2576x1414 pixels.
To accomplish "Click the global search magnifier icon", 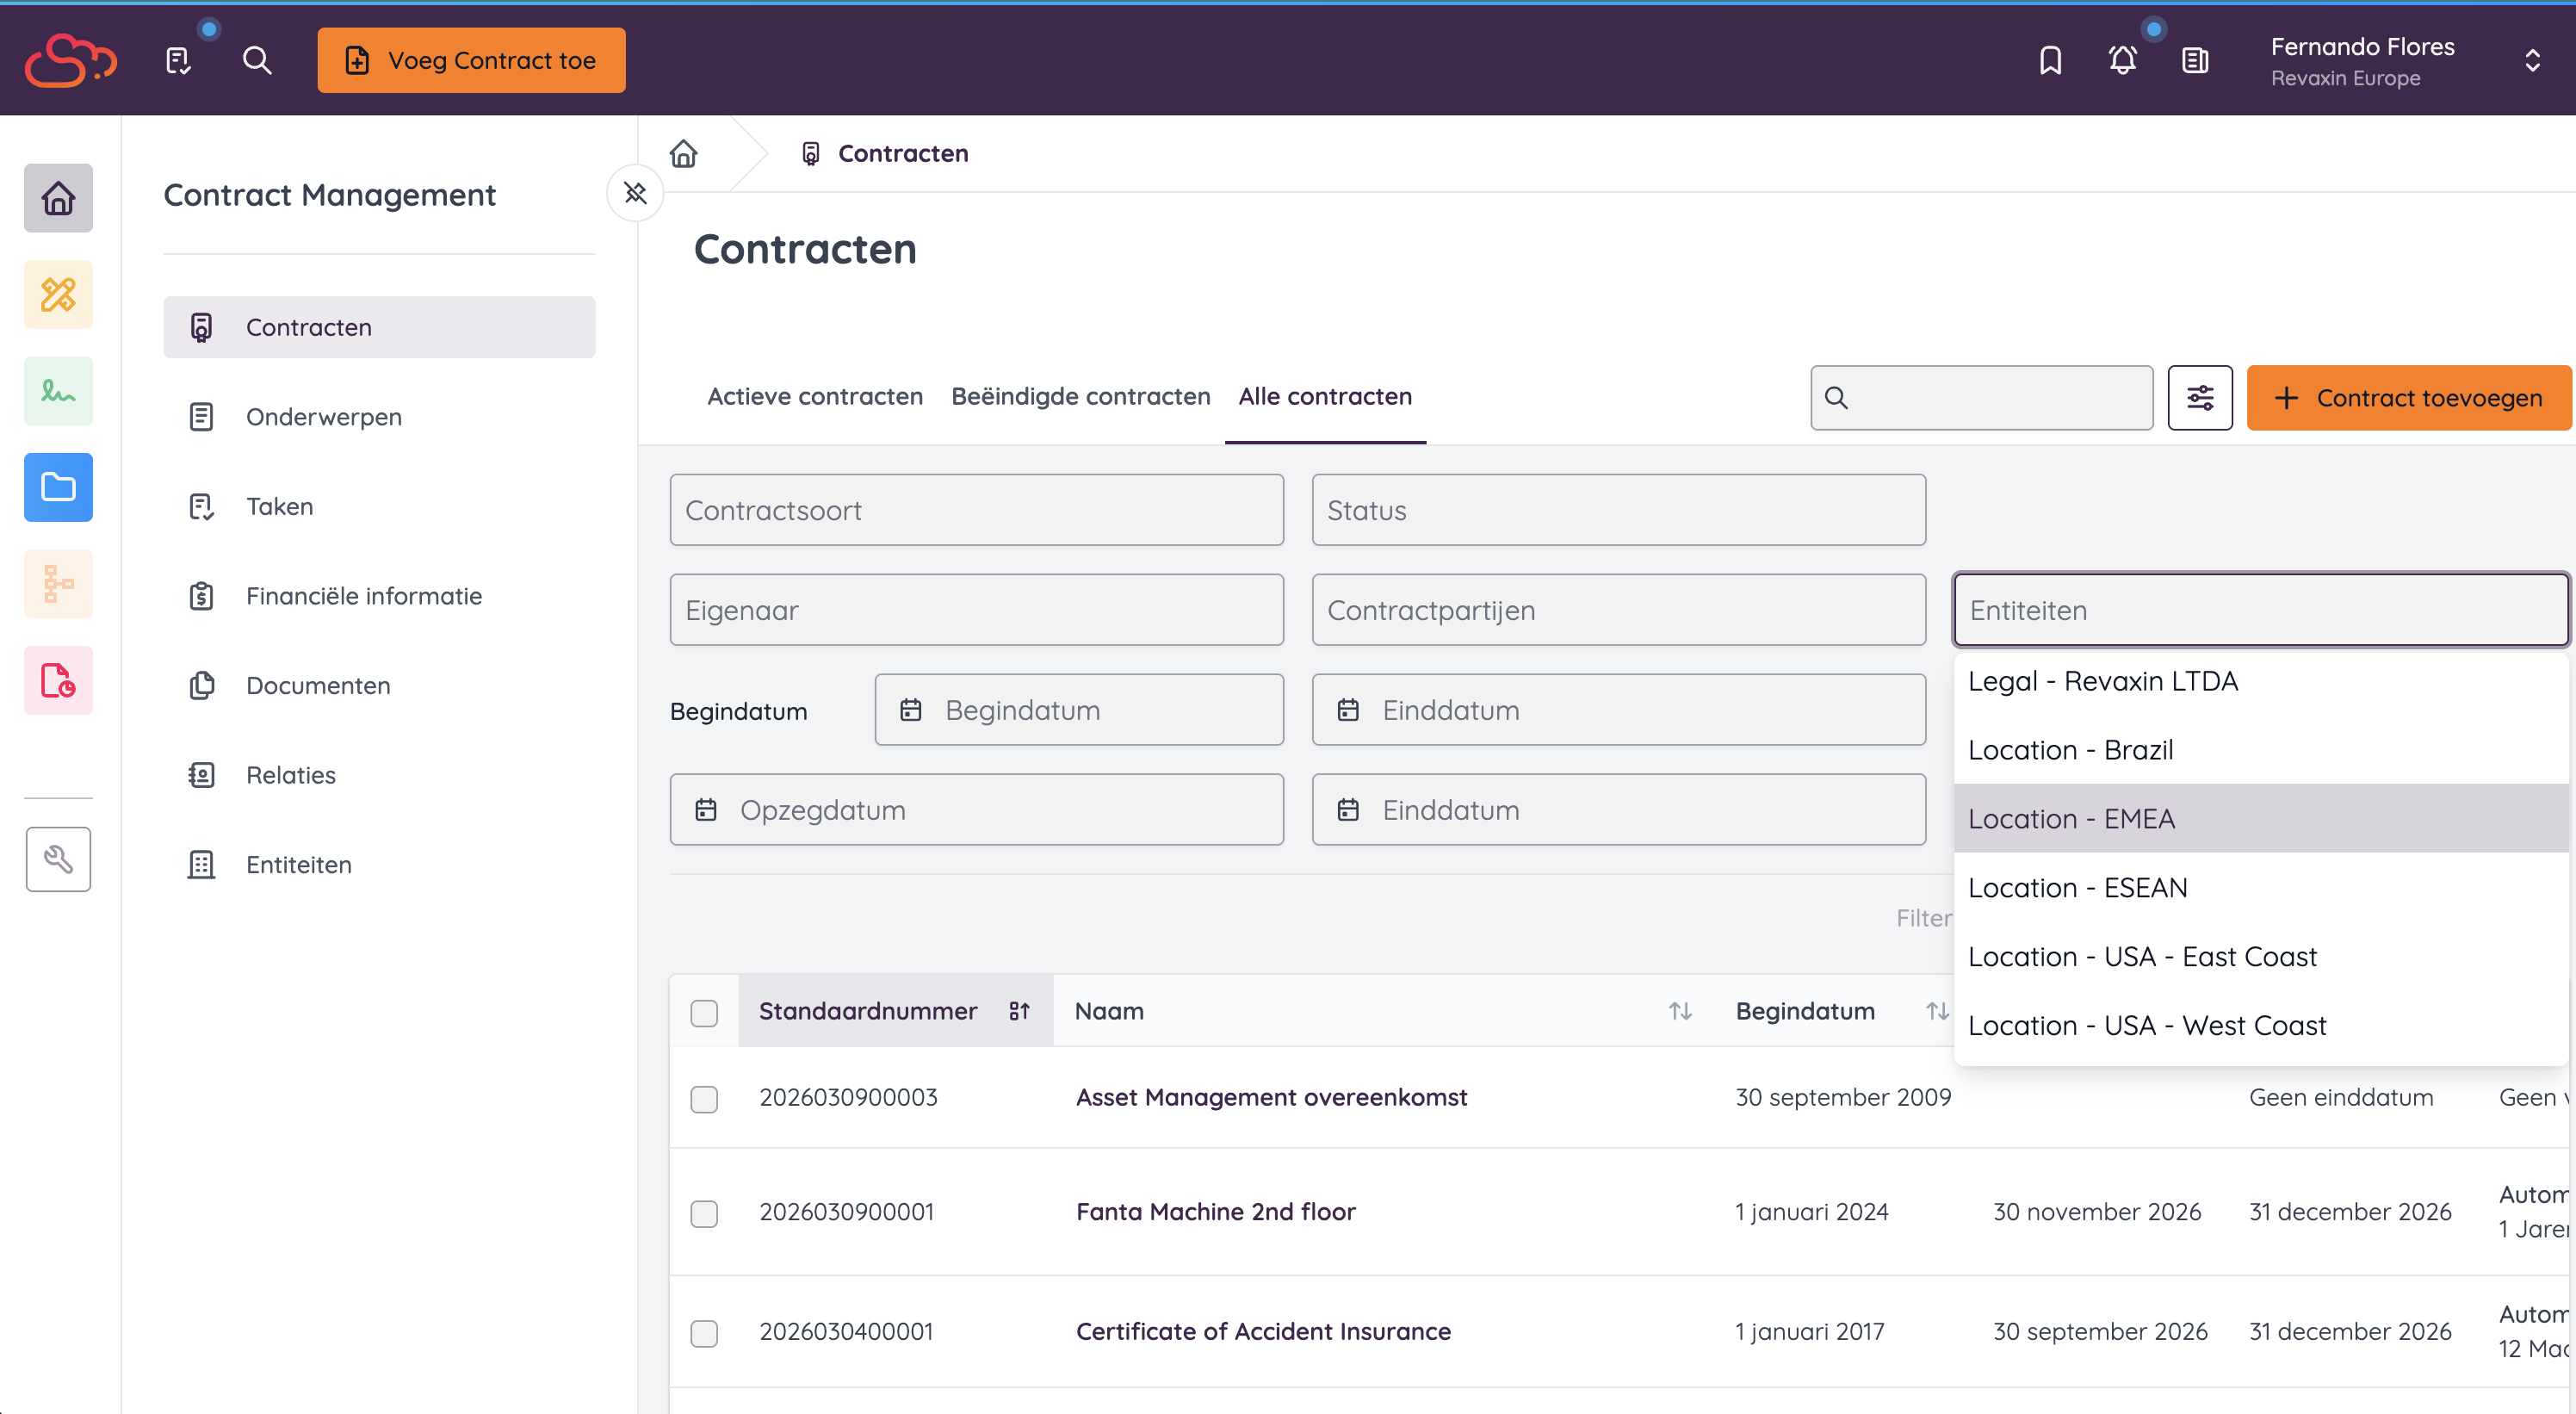I will pyautogui.click(x=257, y=60).
